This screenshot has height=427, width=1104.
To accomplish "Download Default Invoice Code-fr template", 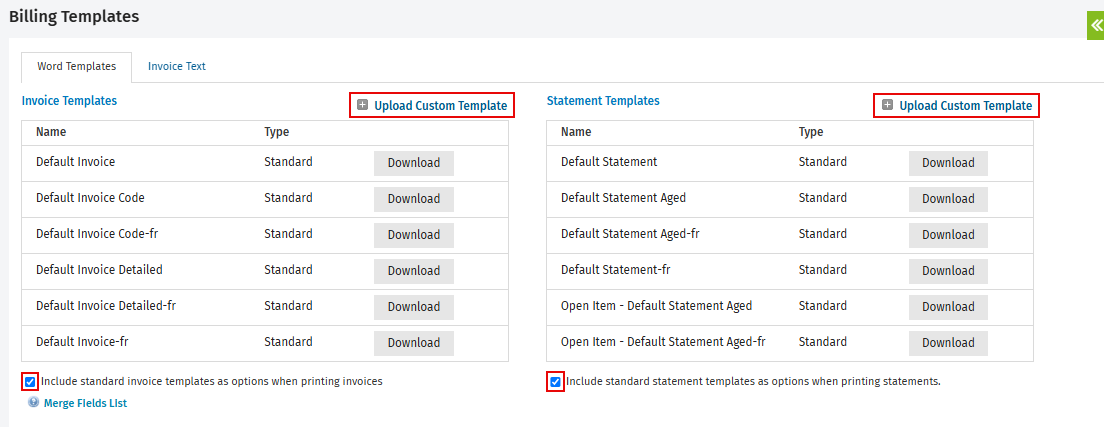I will click(414, 235).
